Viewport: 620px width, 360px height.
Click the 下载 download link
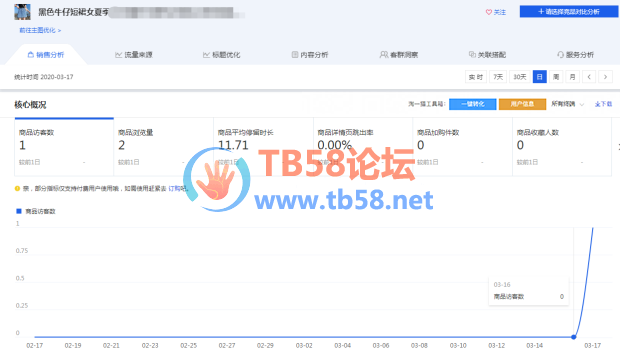pos(603,104)
